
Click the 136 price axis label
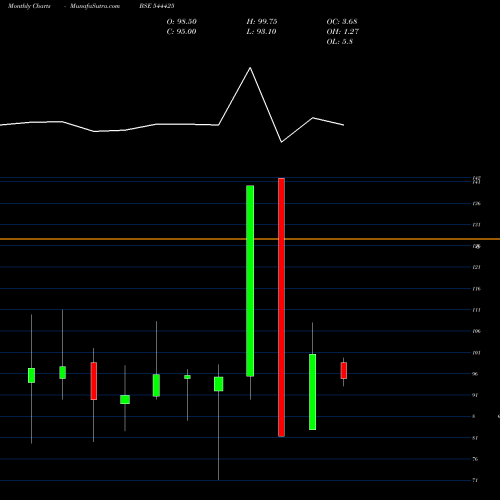click(x=477, y=204)
